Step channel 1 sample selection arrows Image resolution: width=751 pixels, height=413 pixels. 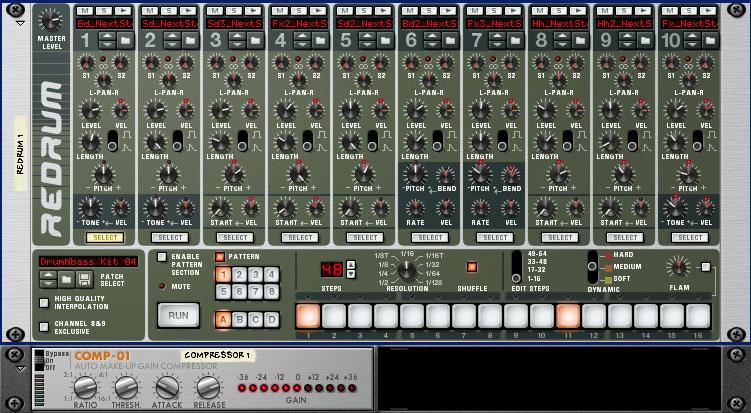pyautogui.click(x=107, y=41)
